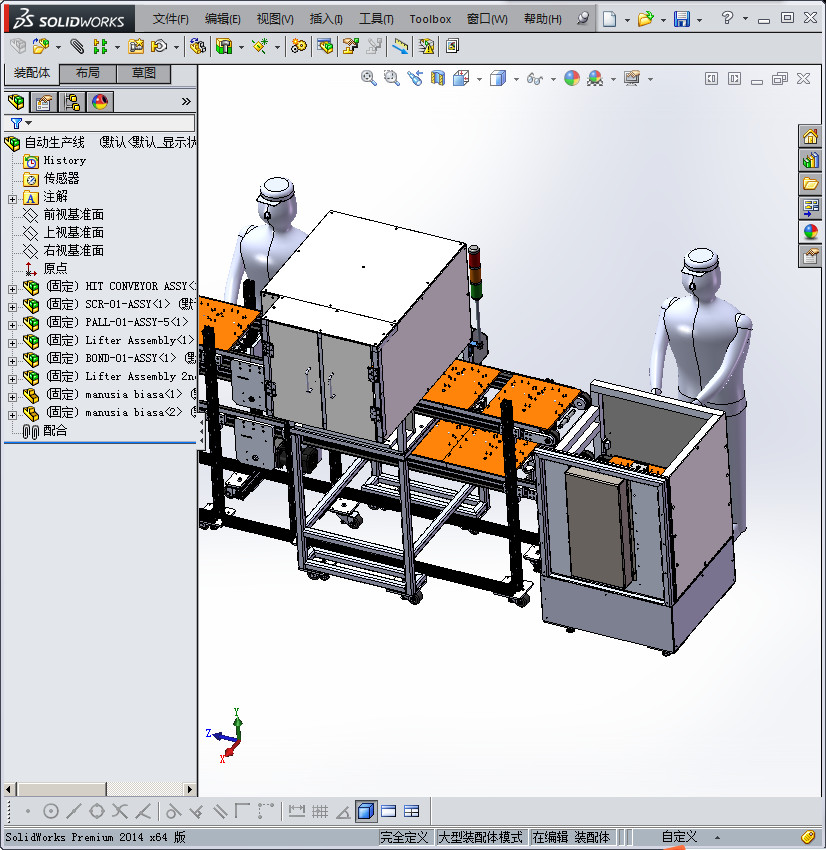The width and height of the screenshot is (826, 850).
Task: Open the 工具(T) menu
Action: coord(376,19)
